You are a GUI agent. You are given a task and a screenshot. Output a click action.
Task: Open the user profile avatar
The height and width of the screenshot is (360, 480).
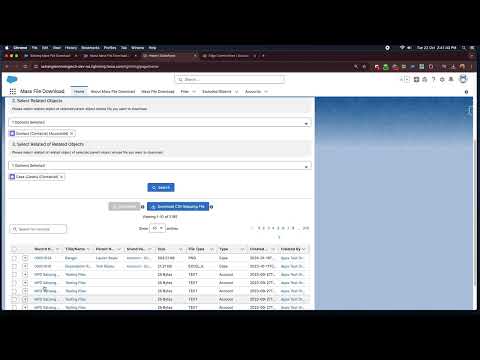(x=463, y=79)
